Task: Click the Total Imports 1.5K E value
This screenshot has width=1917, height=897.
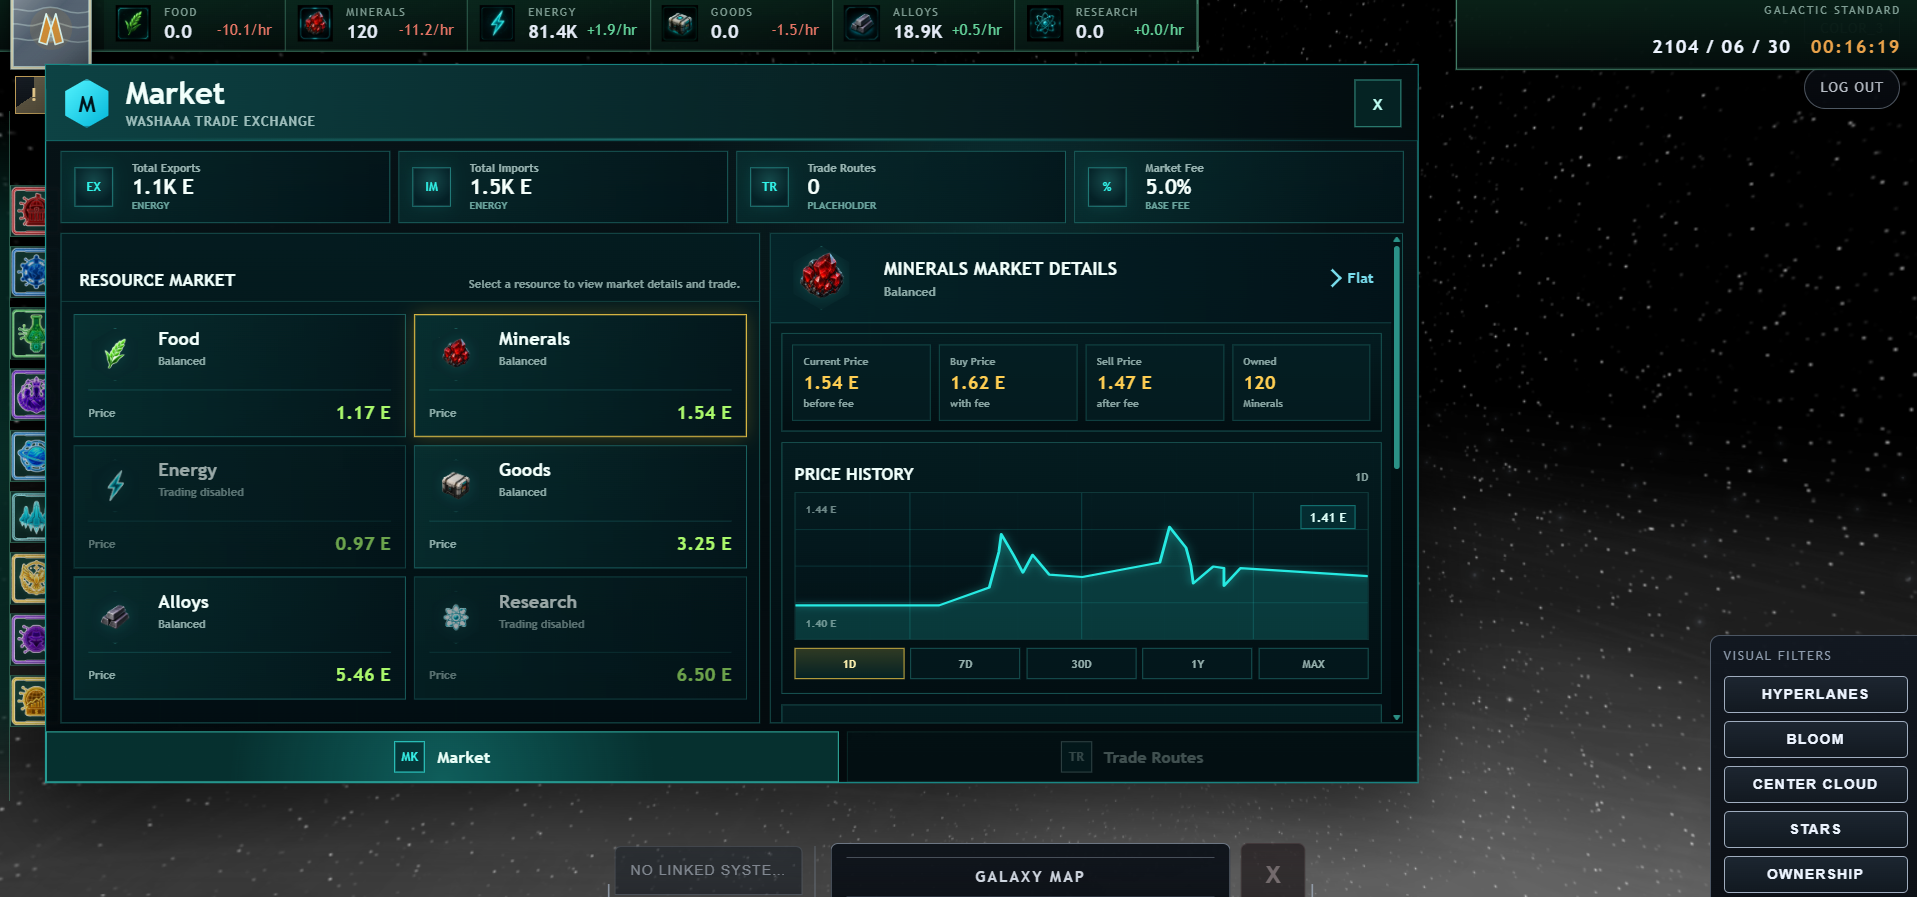Action: (x=501, y=187)
